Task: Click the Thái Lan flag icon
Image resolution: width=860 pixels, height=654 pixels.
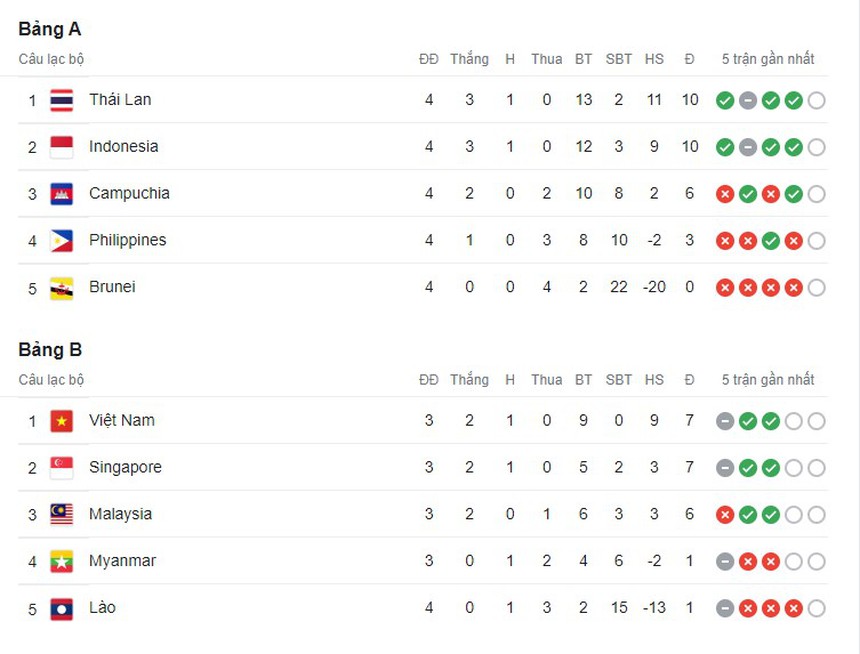Action: pos(61,100)
